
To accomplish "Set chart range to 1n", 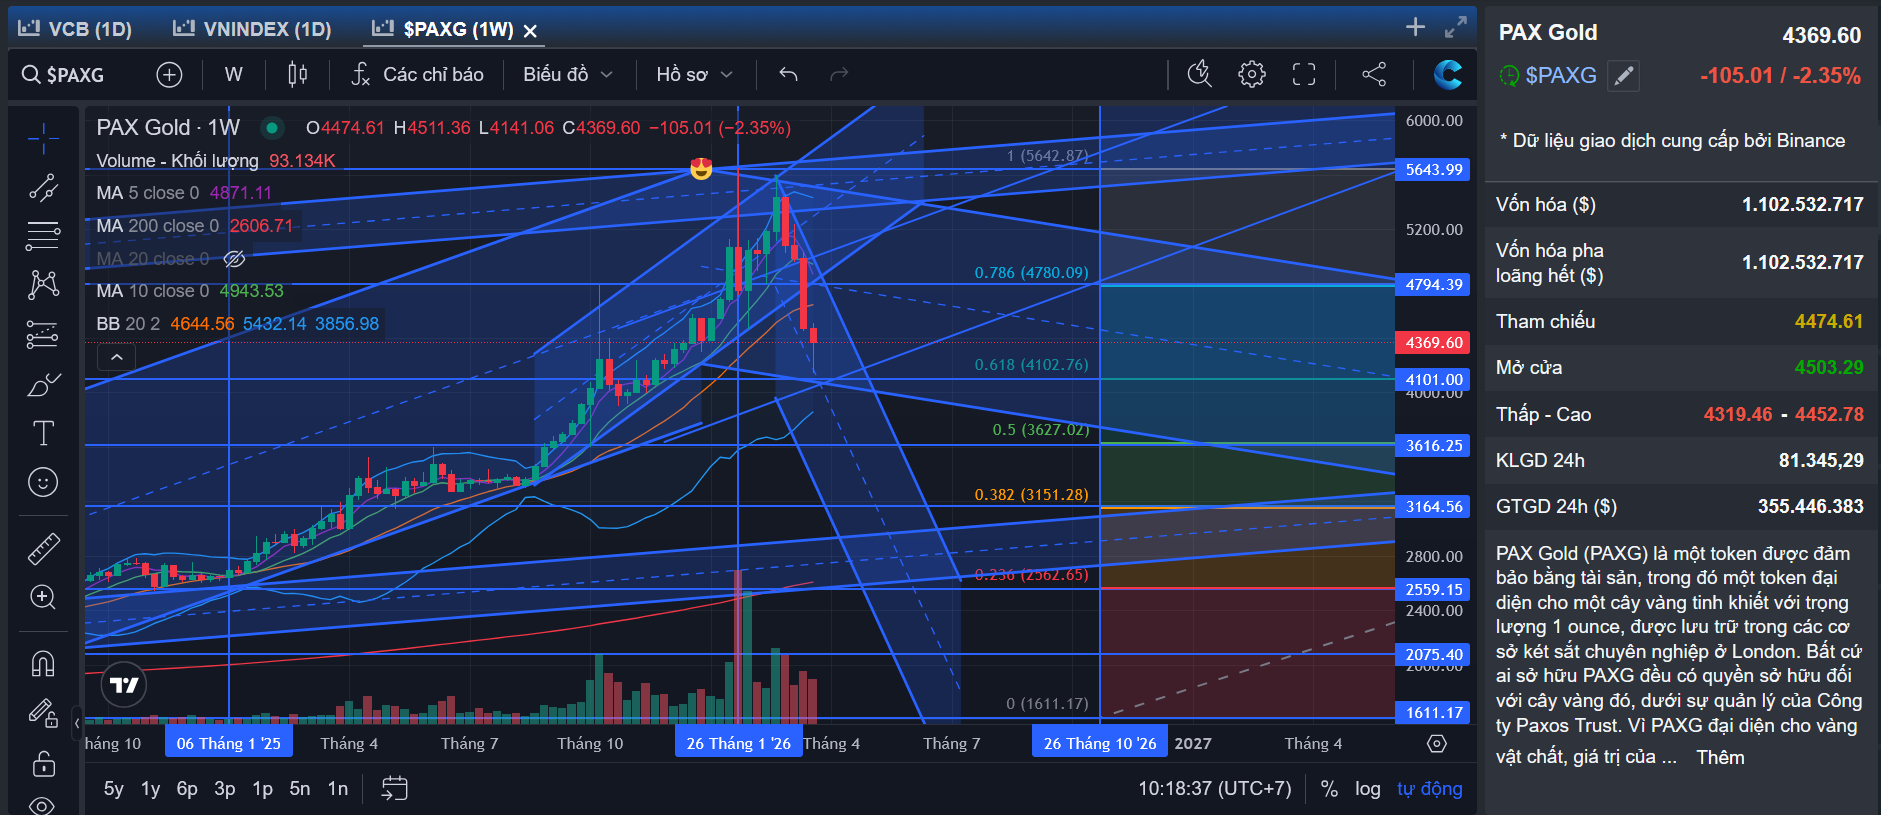I will click(x=338, y=789).
